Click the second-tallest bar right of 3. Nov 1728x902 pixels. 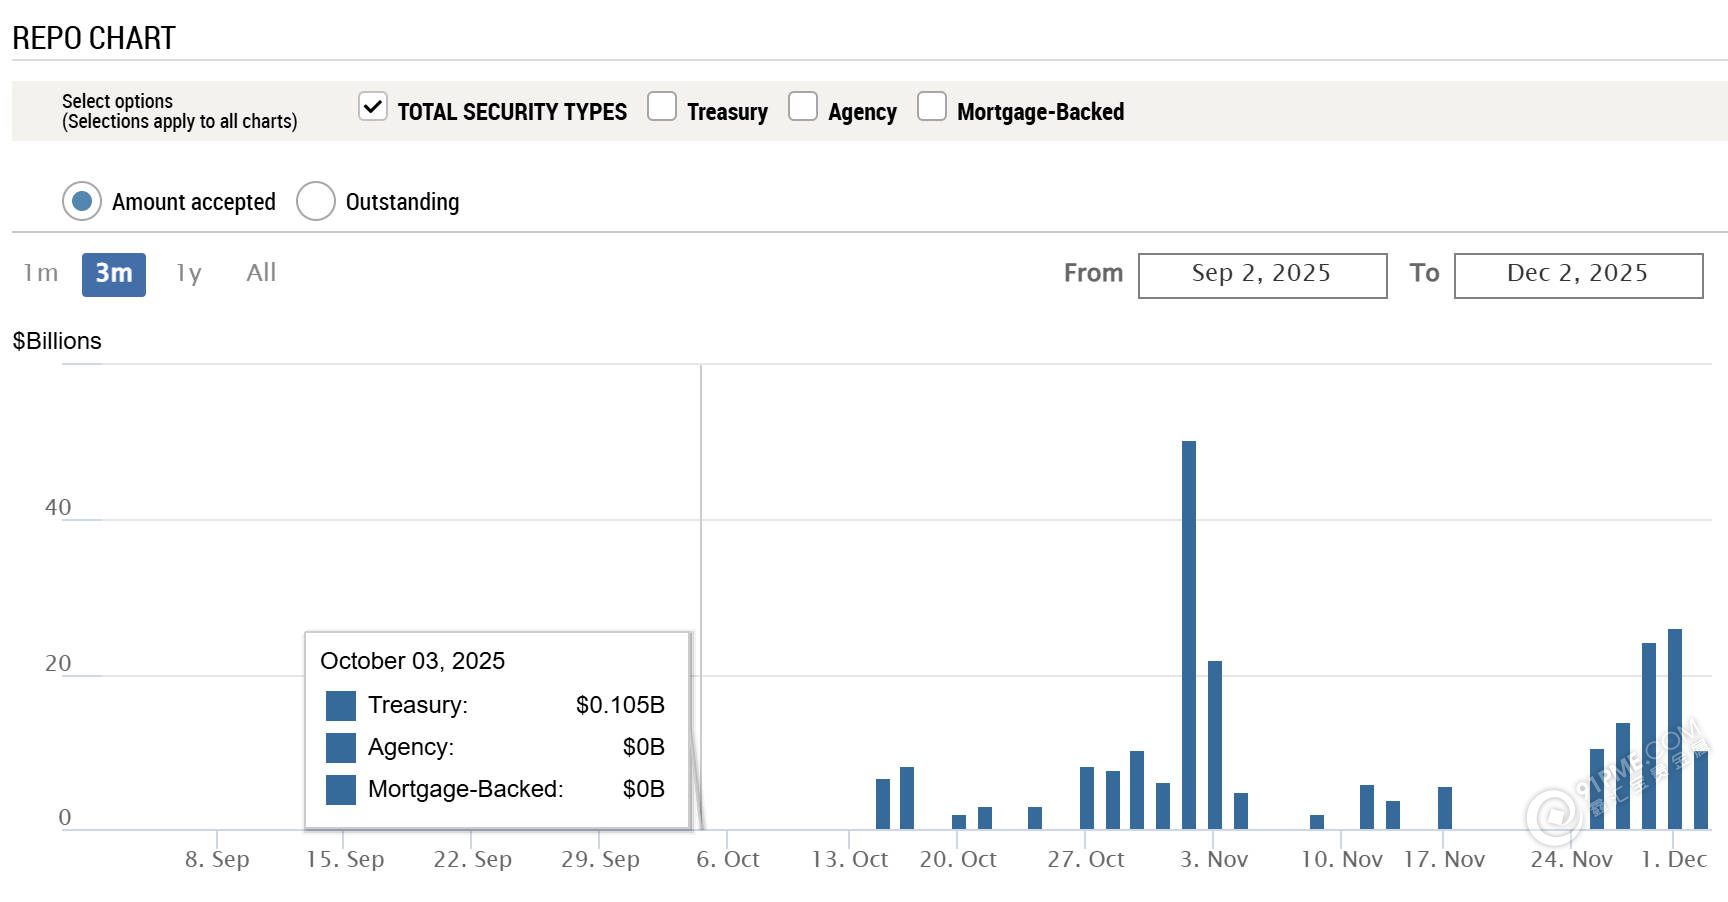(x=1215, y=745)
